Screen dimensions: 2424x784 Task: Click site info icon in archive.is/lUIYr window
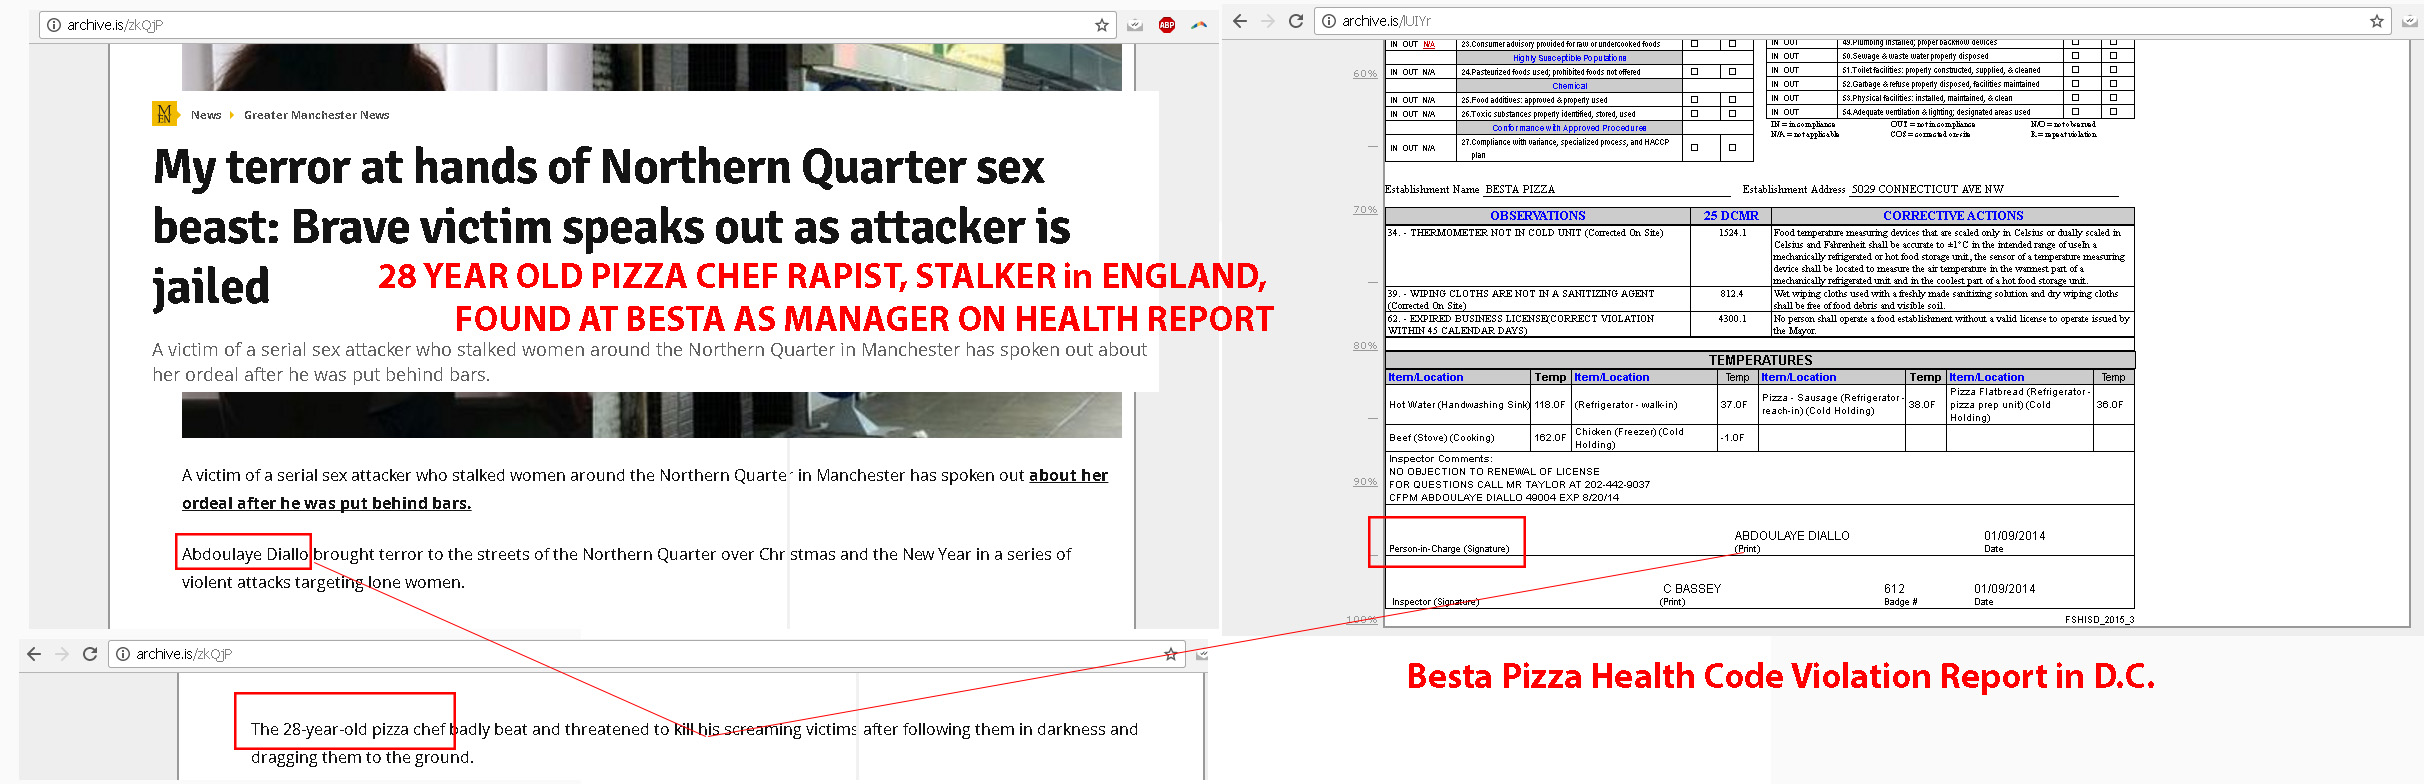[1329, 21]
